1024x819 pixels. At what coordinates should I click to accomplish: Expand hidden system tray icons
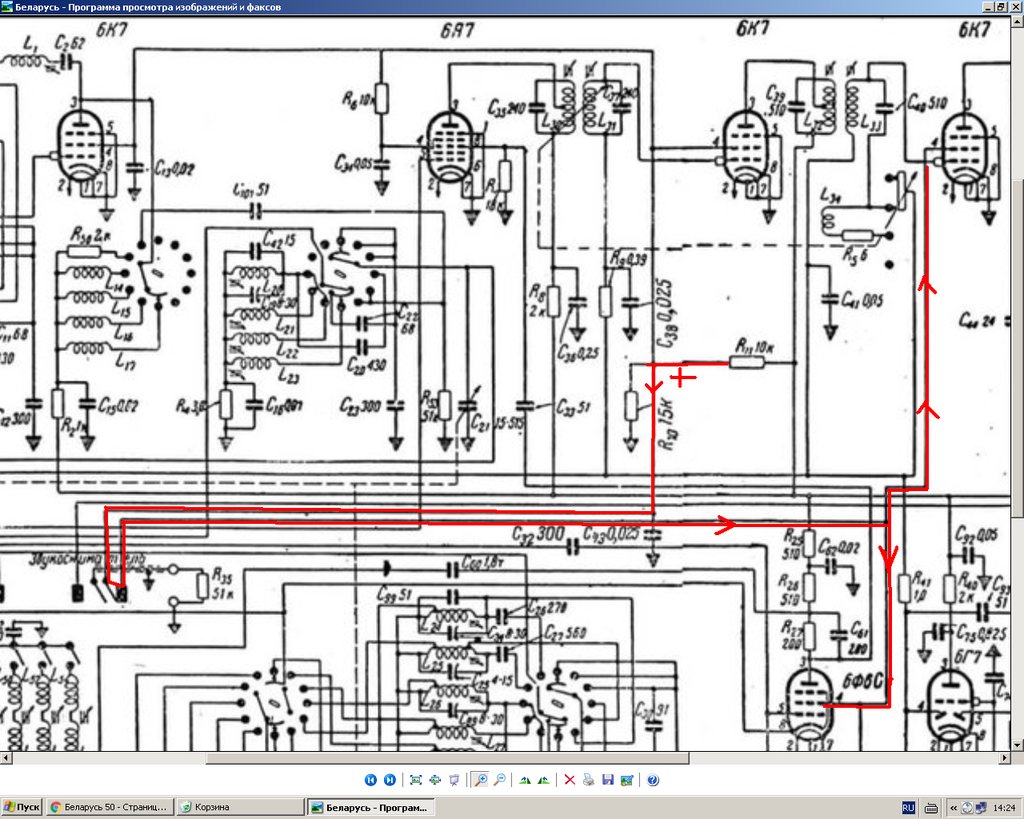(953, 807)
